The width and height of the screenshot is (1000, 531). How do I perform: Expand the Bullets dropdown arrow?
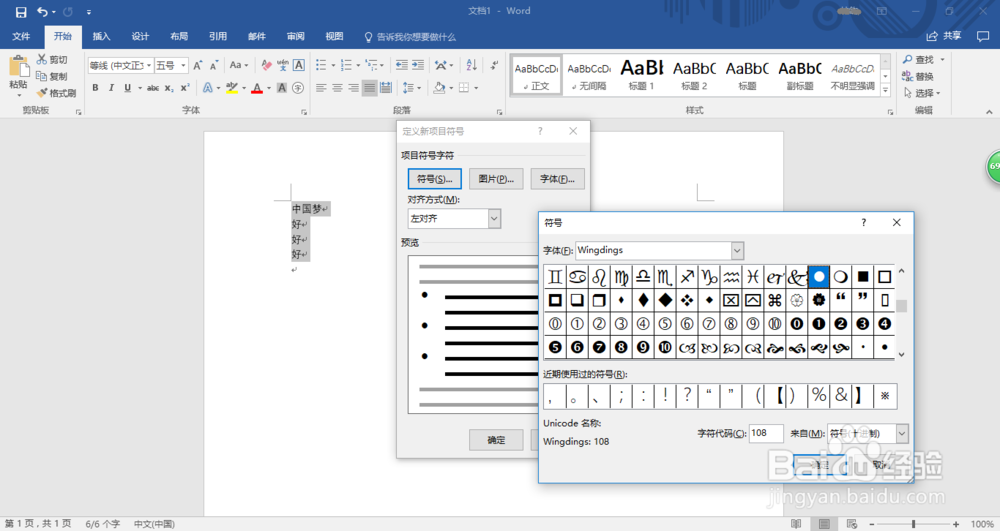(x=333, y=65)
